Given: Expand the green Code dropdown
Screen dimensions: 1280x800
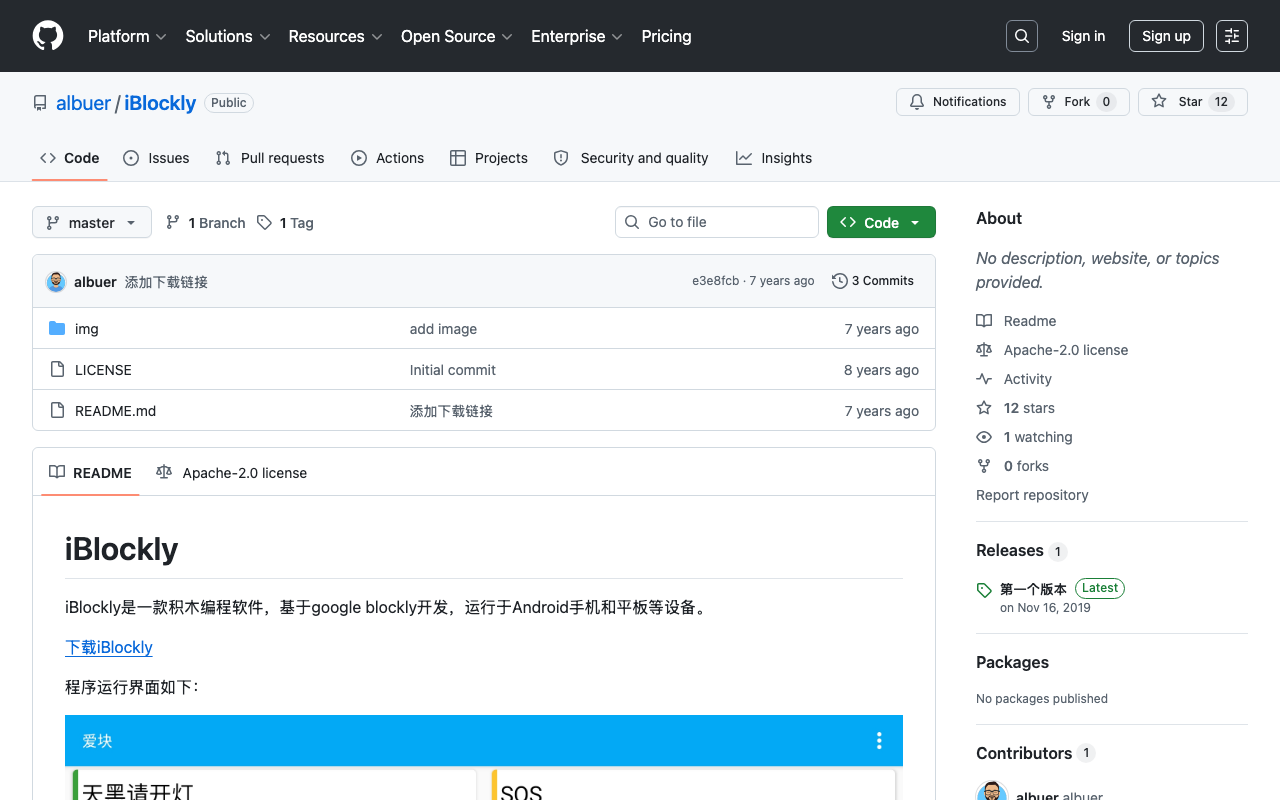Looking at the screenshot, I should (881, 222).
